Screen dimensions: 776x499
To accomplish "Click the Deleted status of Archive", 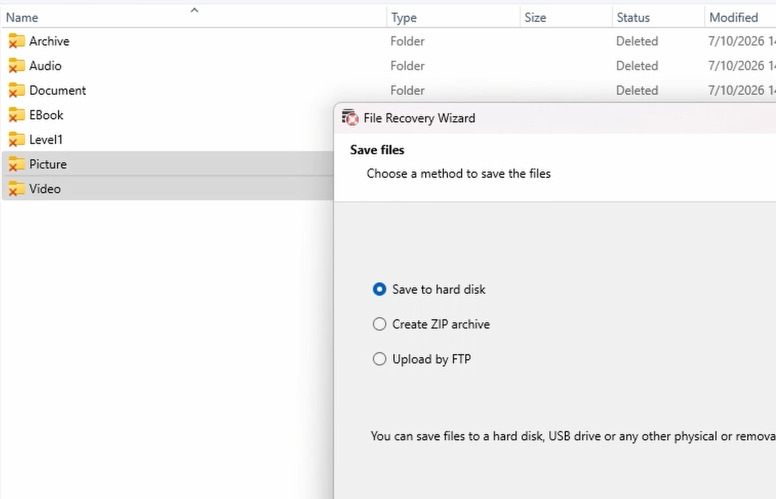I will coord(637,41).
